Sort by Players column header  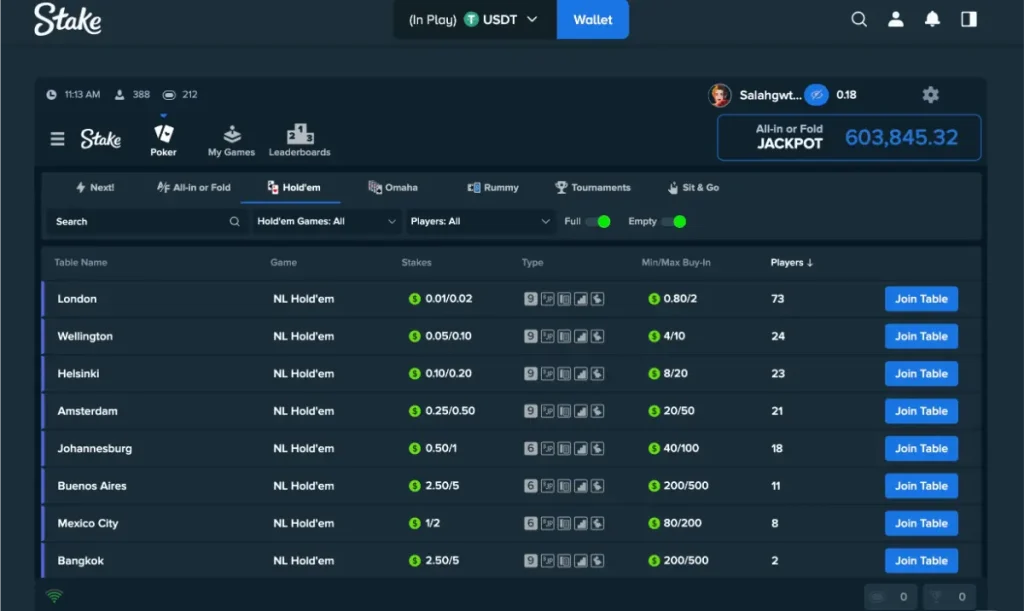click(792, 262)
